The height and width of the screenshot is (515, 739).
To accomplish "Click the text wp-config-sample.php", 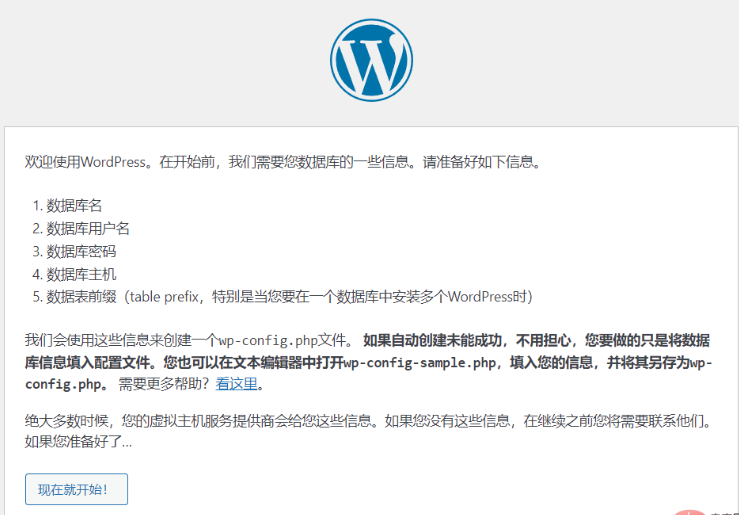I will pos(420,363).
